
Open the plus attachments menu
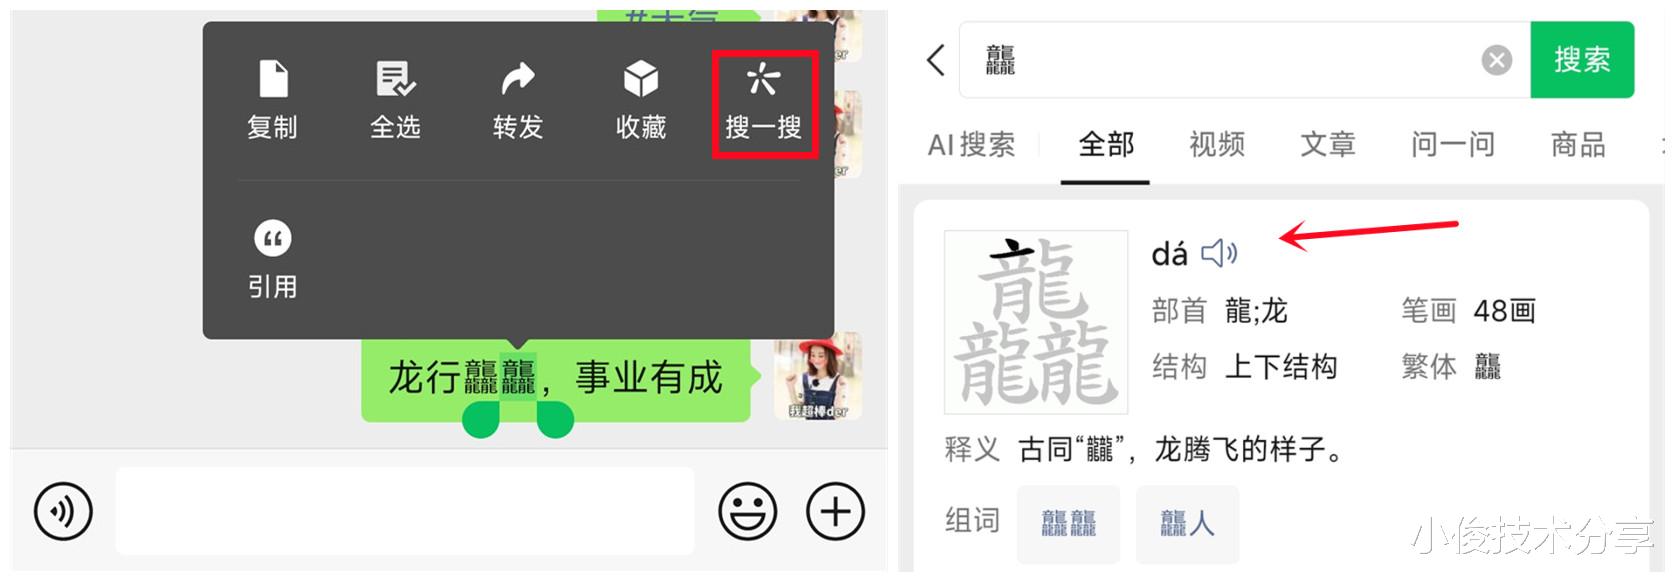point(835,512)
